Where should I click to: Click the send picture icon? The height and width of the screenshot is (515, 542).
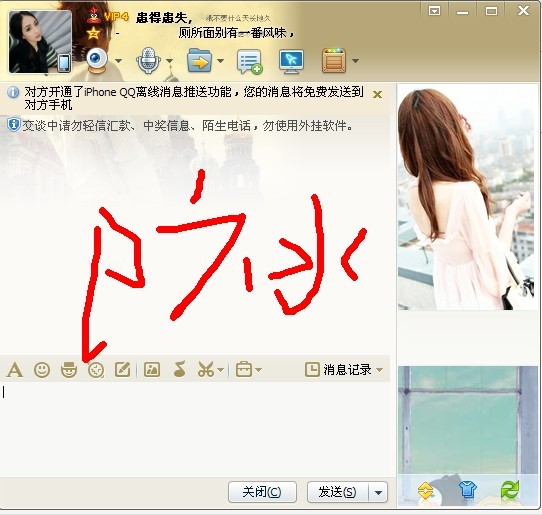coord(152,370)
